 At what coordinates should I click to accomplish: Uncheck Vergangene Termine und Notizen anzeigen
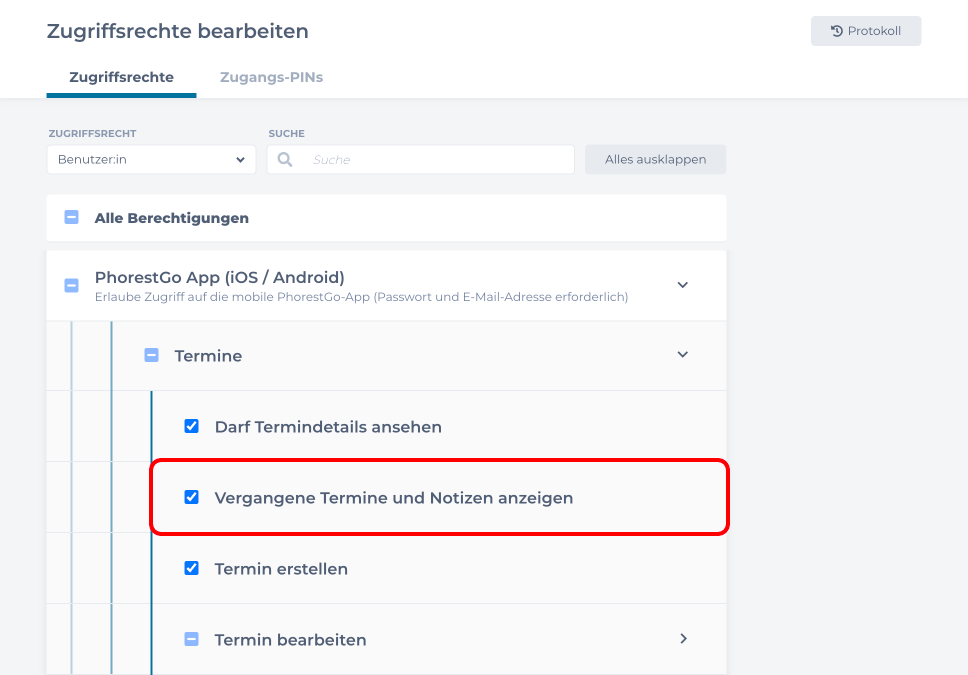192,497
